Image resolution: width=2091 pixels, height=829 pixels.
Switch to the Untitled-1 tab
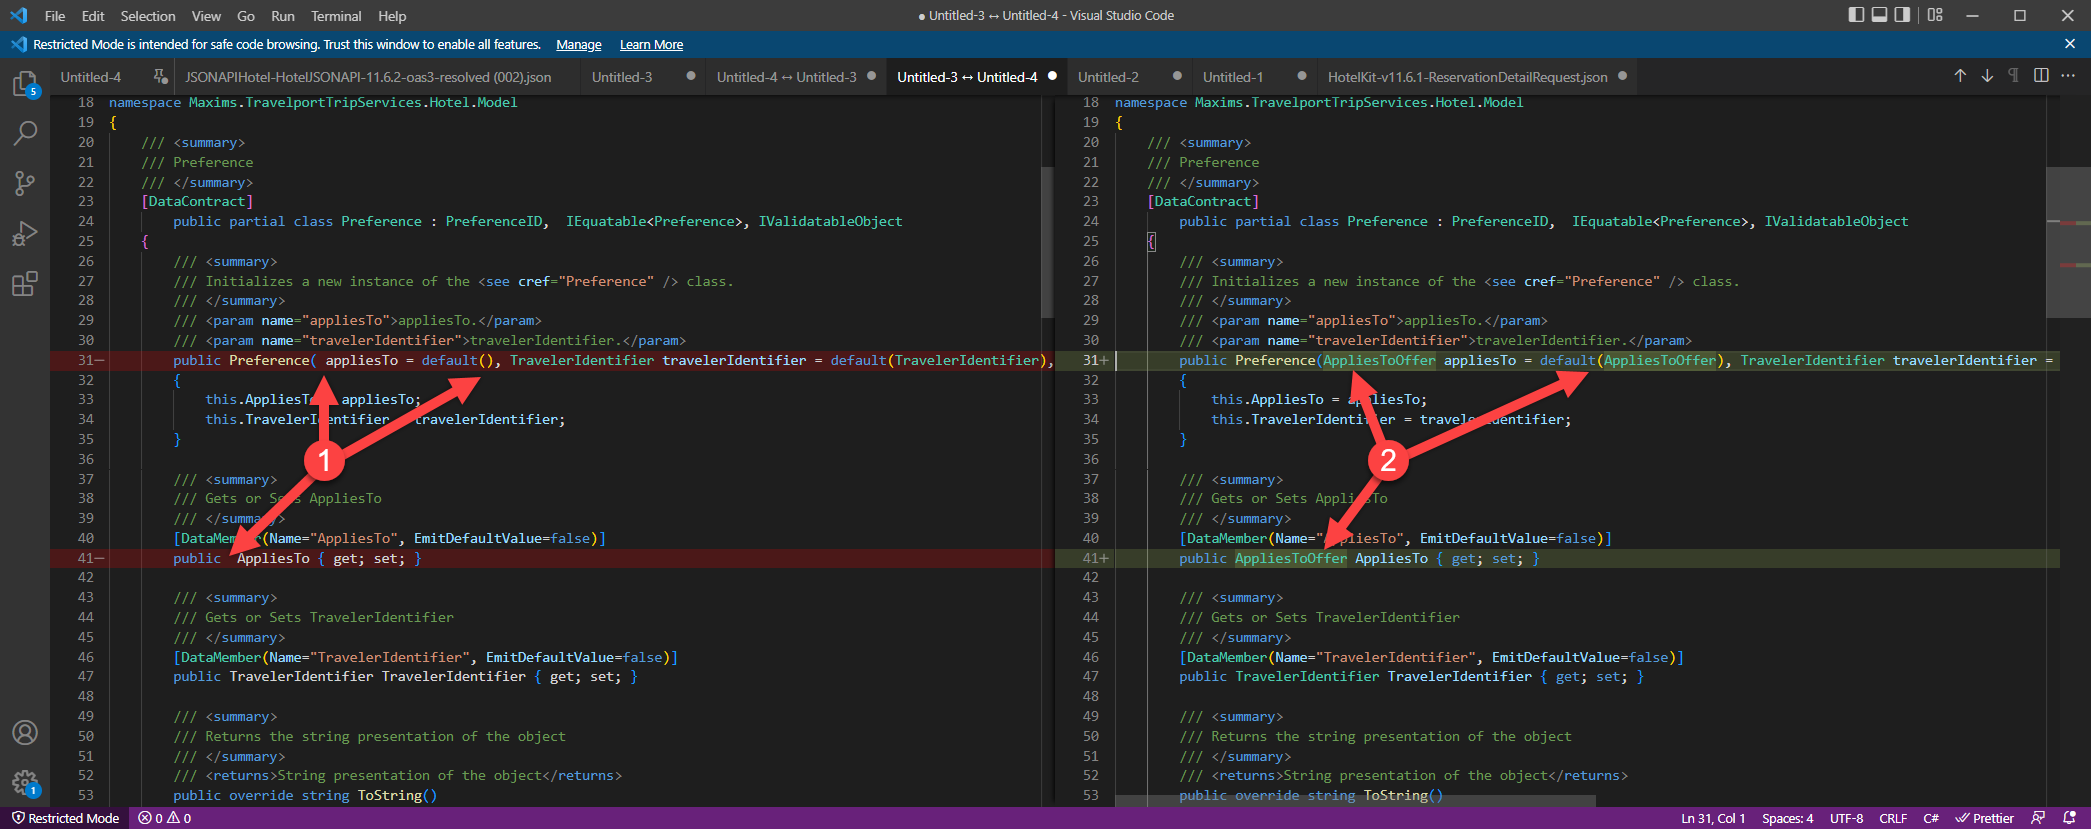[x=1233, y=77]
